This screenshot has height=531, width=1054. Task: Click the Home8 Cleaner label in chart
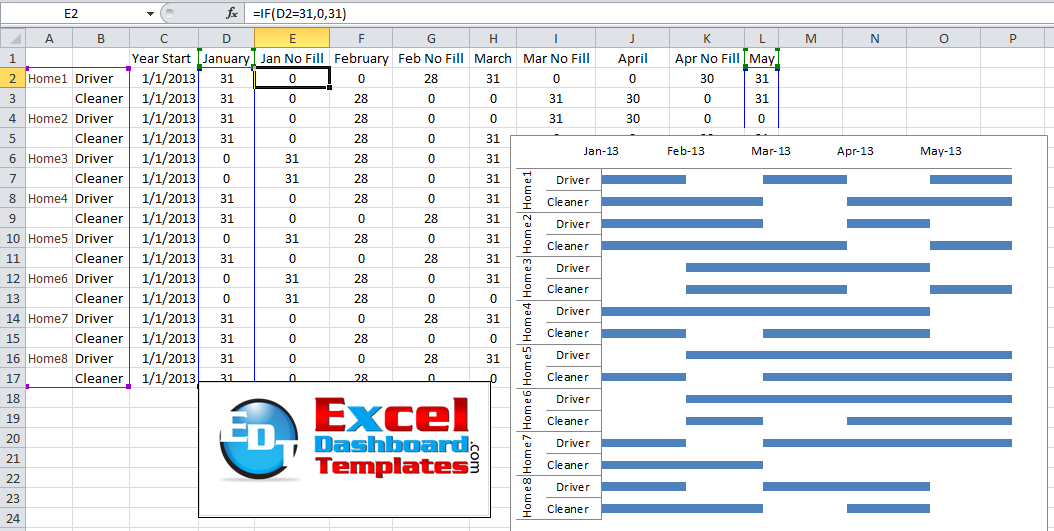tap(567, 509)
